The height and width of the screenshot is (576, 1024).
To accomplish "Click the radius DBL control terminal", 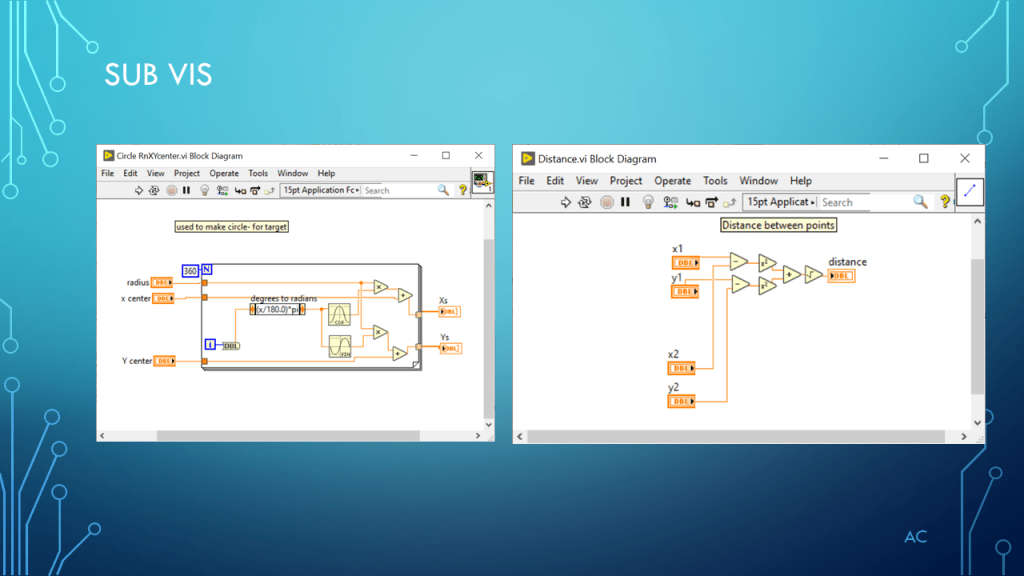I will click(x=163, y=283).
